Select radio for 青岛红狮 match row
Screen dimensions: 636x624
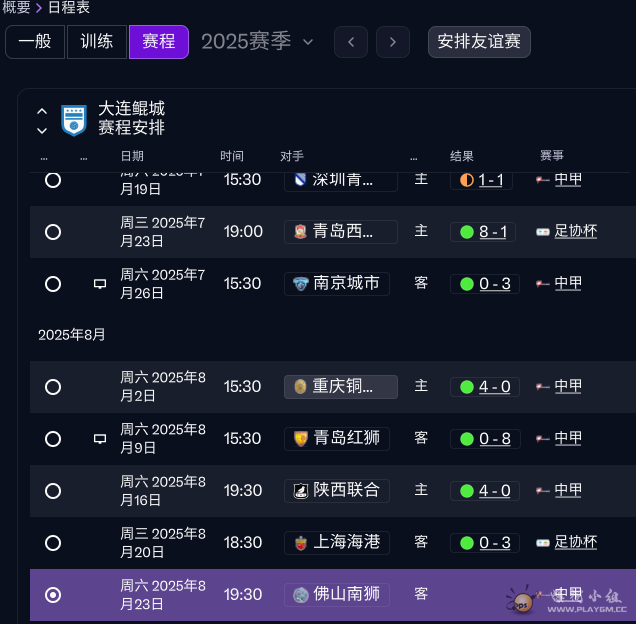pos(53,439)
